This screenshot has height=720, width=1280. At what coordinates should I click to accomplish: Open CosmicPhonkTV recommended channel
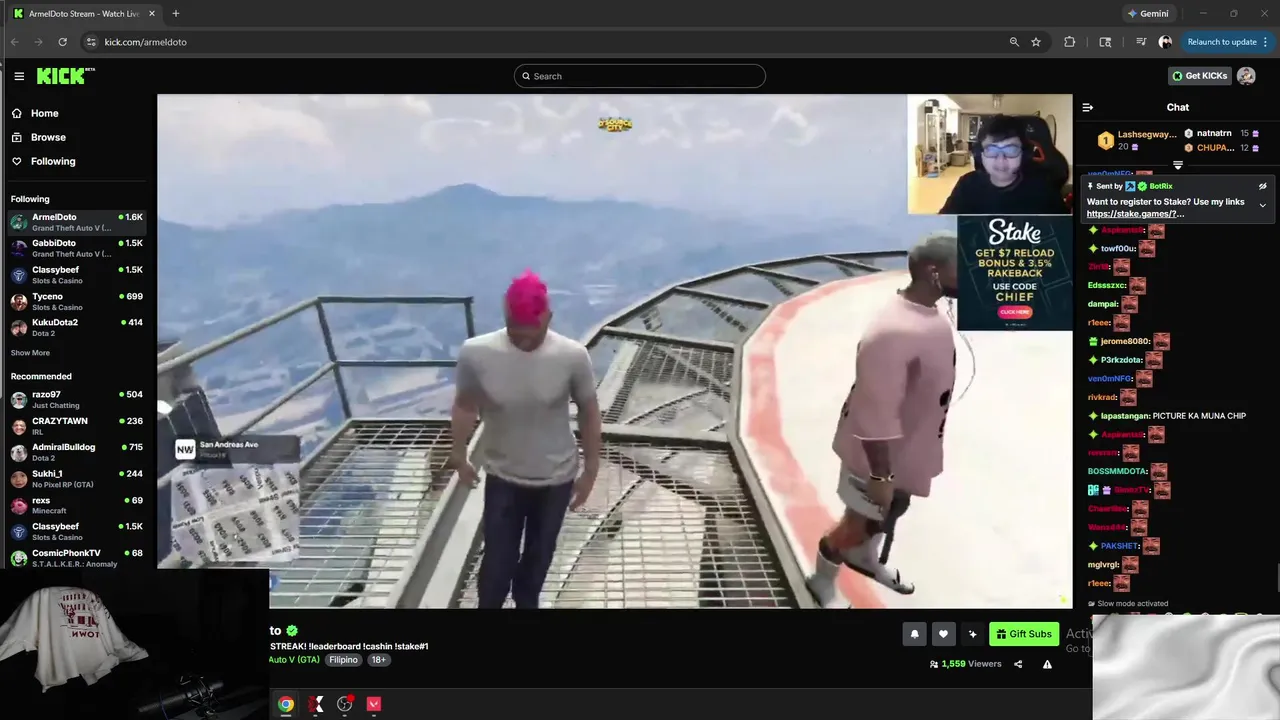(x=77, y=558)
